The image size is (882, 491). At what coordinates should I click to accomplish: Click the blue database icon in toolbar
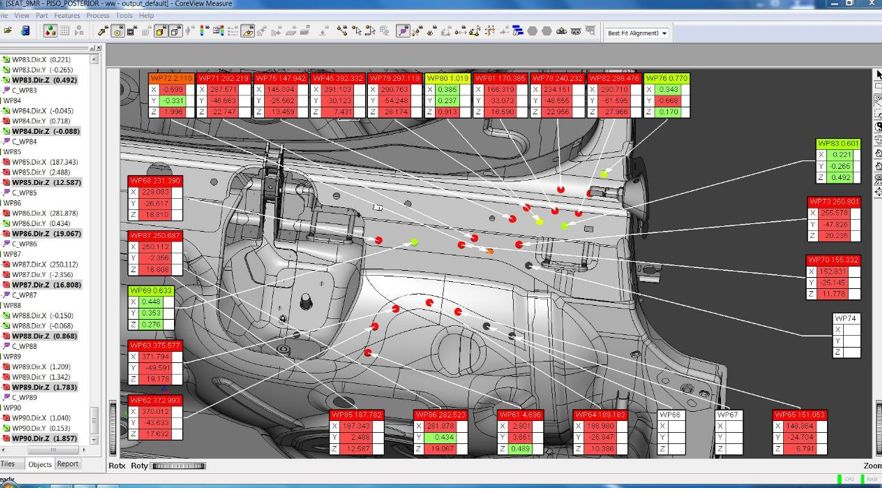coord(26,31)
